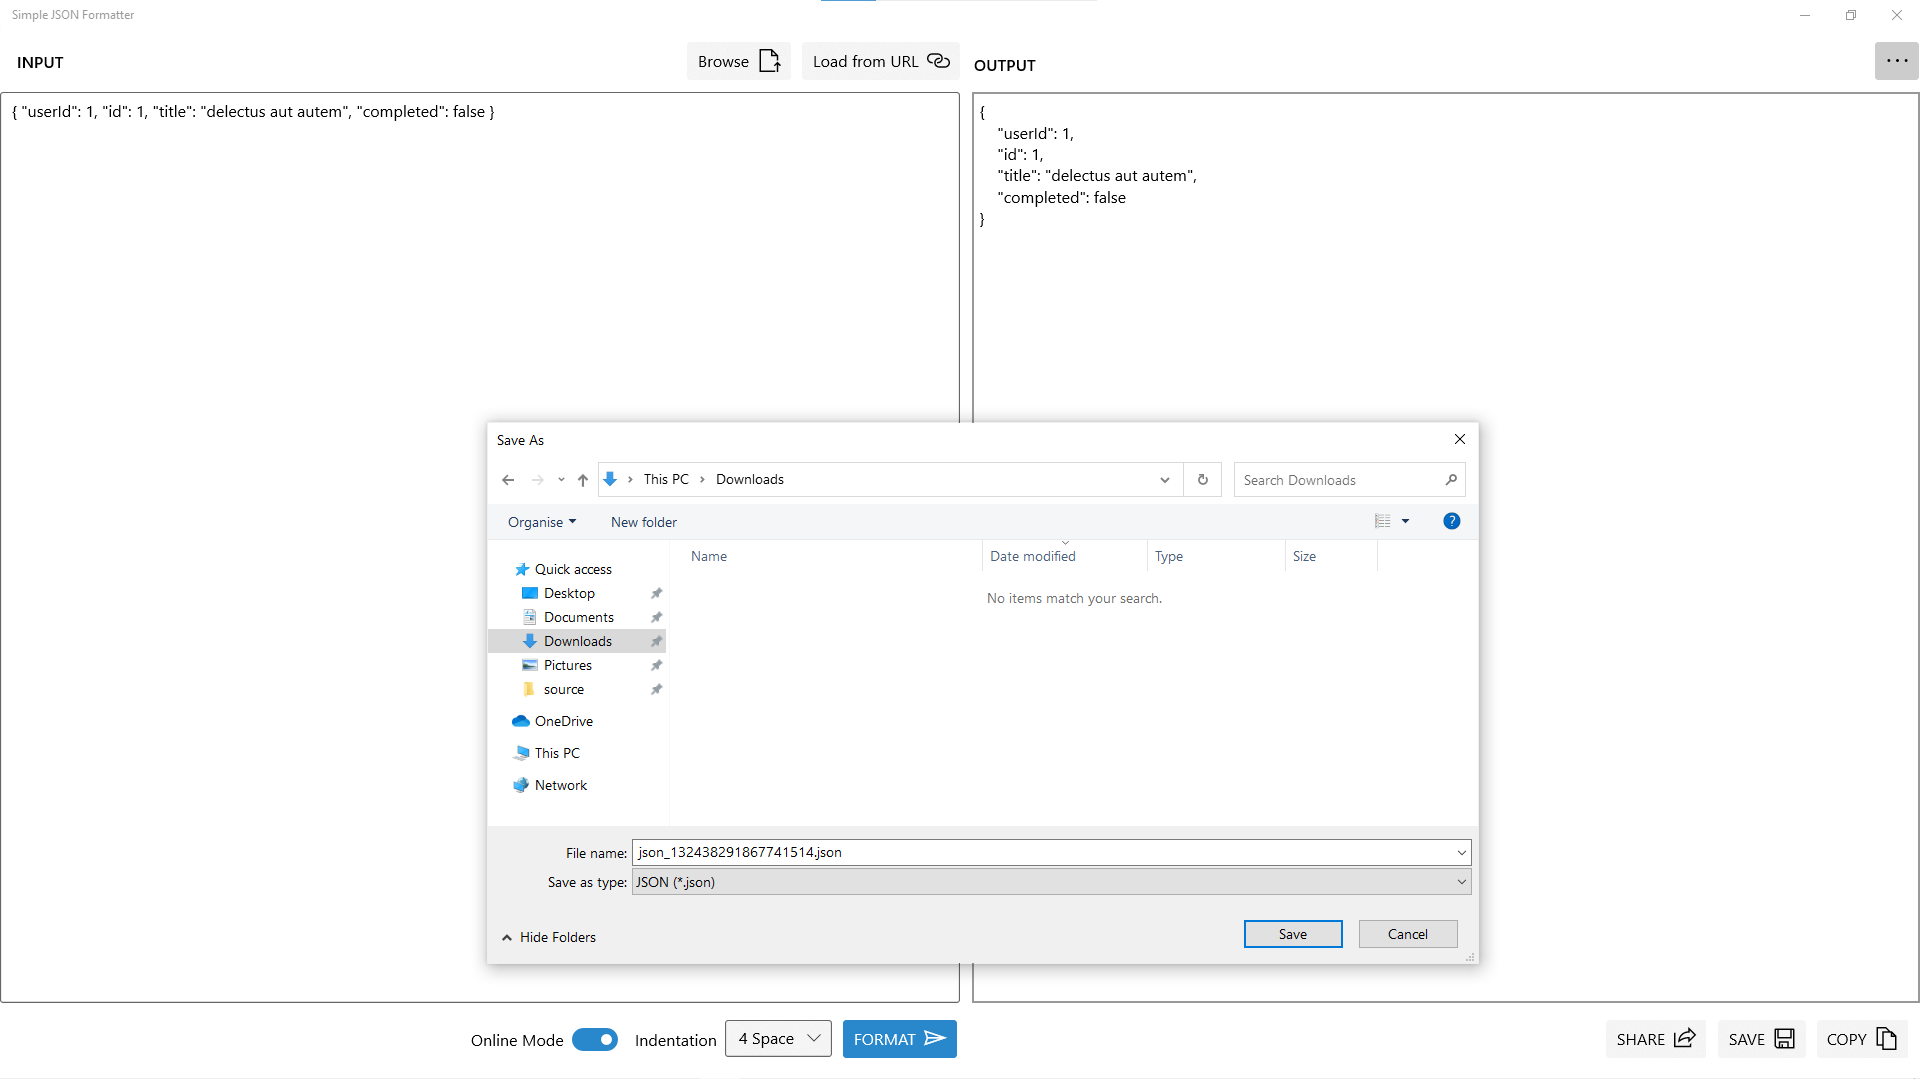The height and width of the screenshot is (1079, 1920).
Task: Cancel the Save As dialog
Action: click(x=1408, y=934)
